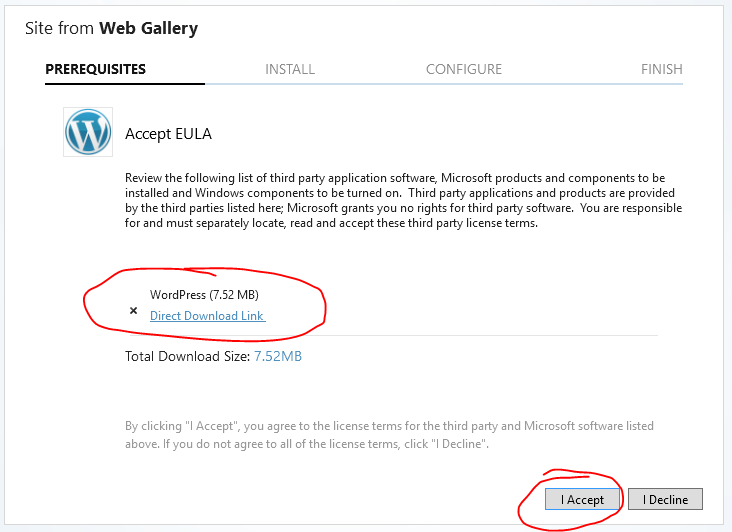732x532 pixels.
Task: Select the WordPress (7.52 MB) list entry
Action: [204, 295]
